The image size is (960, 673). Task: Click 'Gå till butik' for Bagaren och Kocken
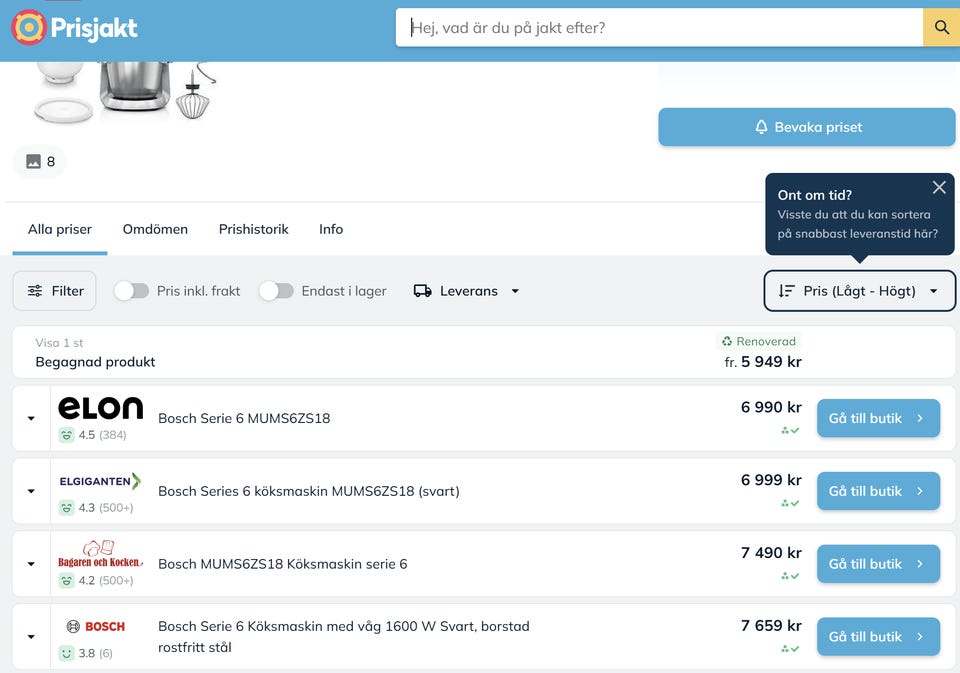tap(878, 564)
